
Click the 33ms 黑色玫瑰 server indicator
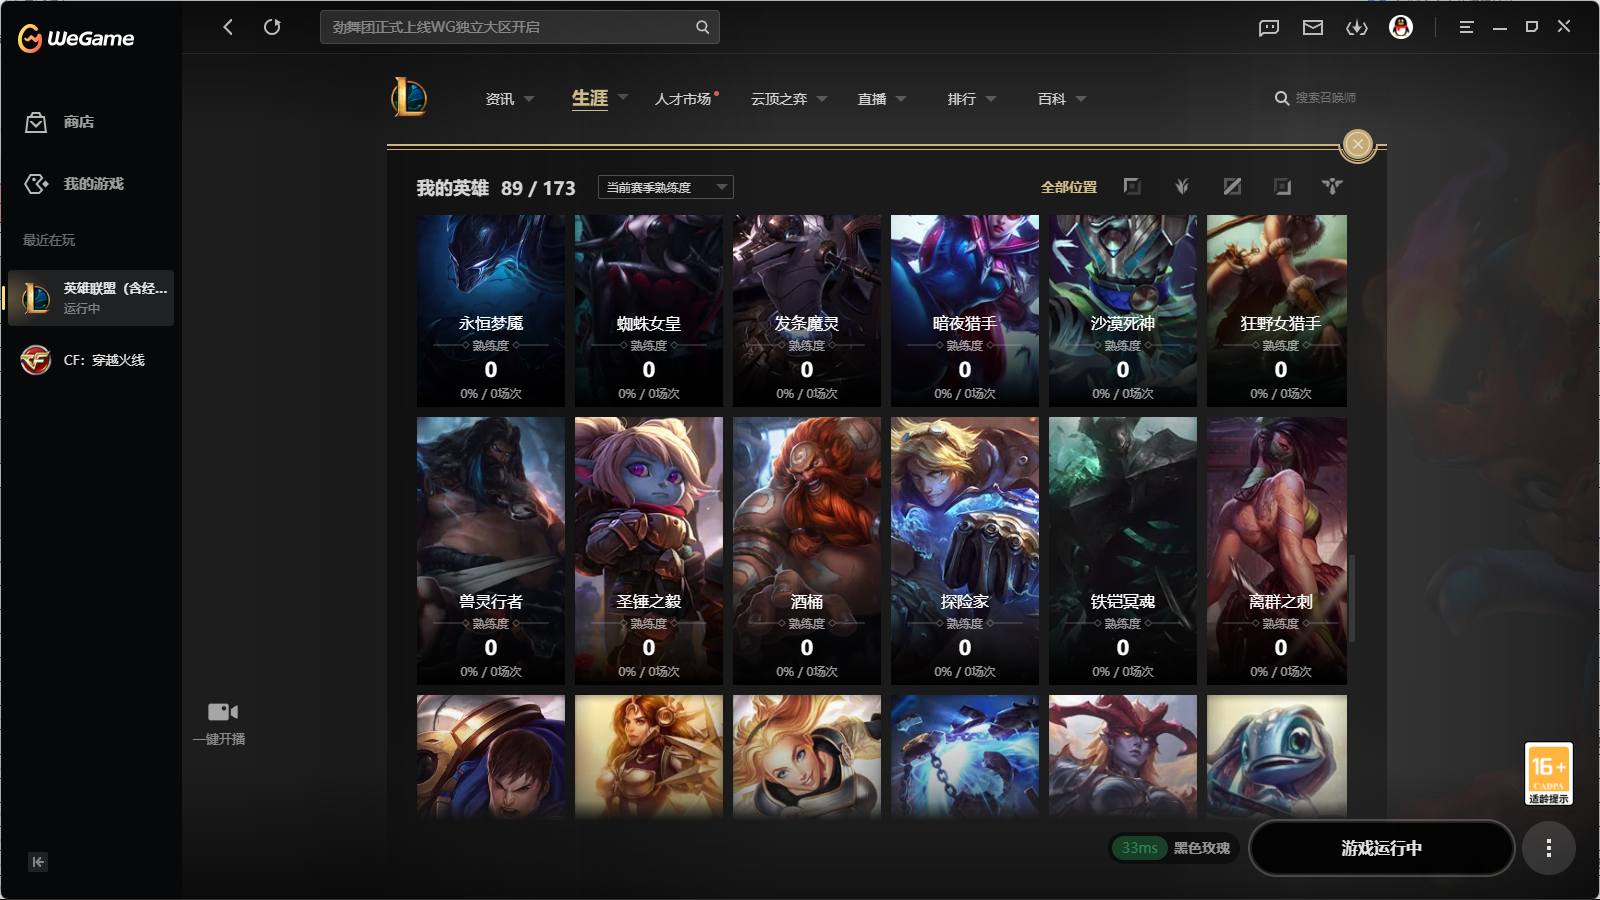coord(1175,848)
